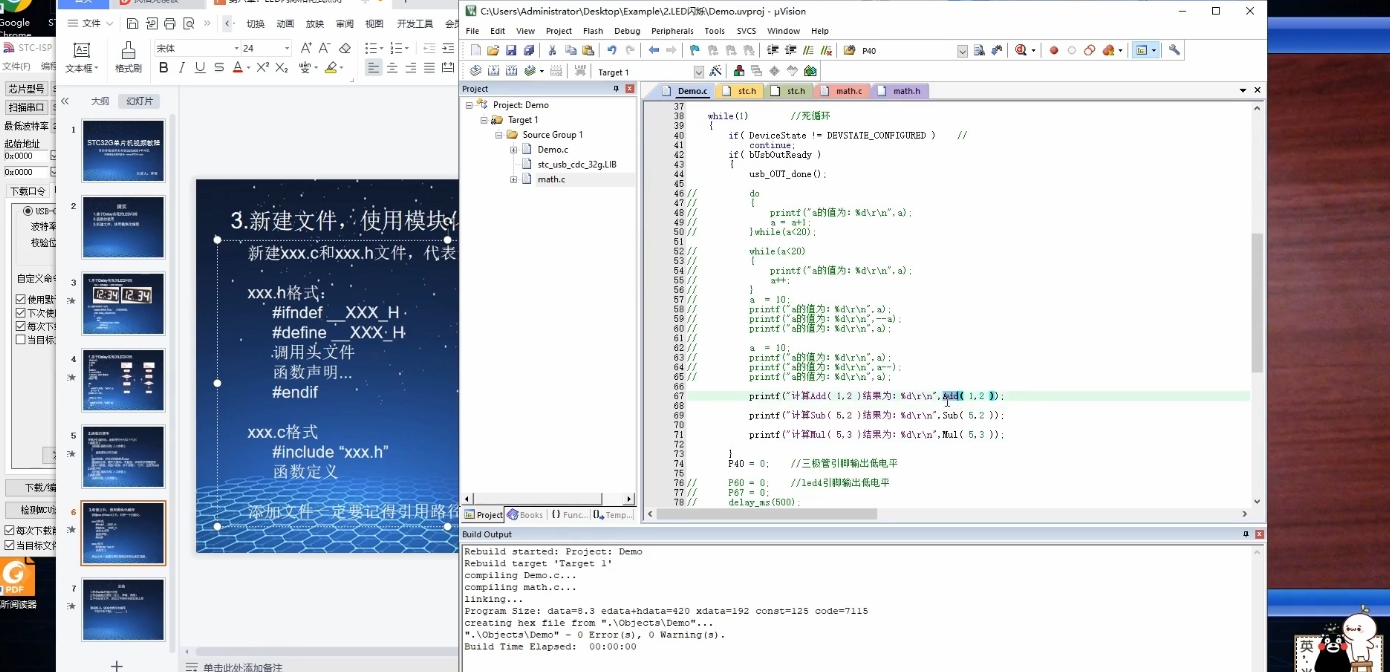
Task: Apply strikethrough in the WPS ribbon
Action: pos(219,68)
